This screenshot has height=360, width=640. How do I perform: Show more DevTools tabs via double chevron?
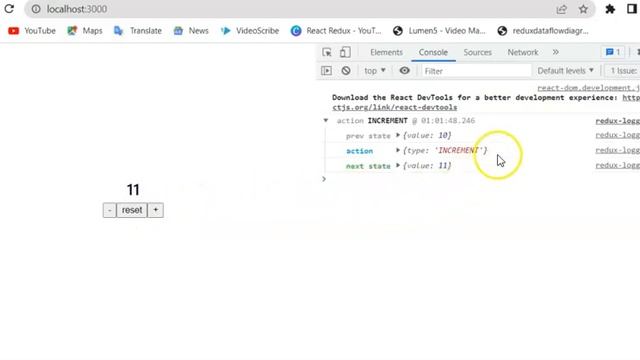click(556, 52)
